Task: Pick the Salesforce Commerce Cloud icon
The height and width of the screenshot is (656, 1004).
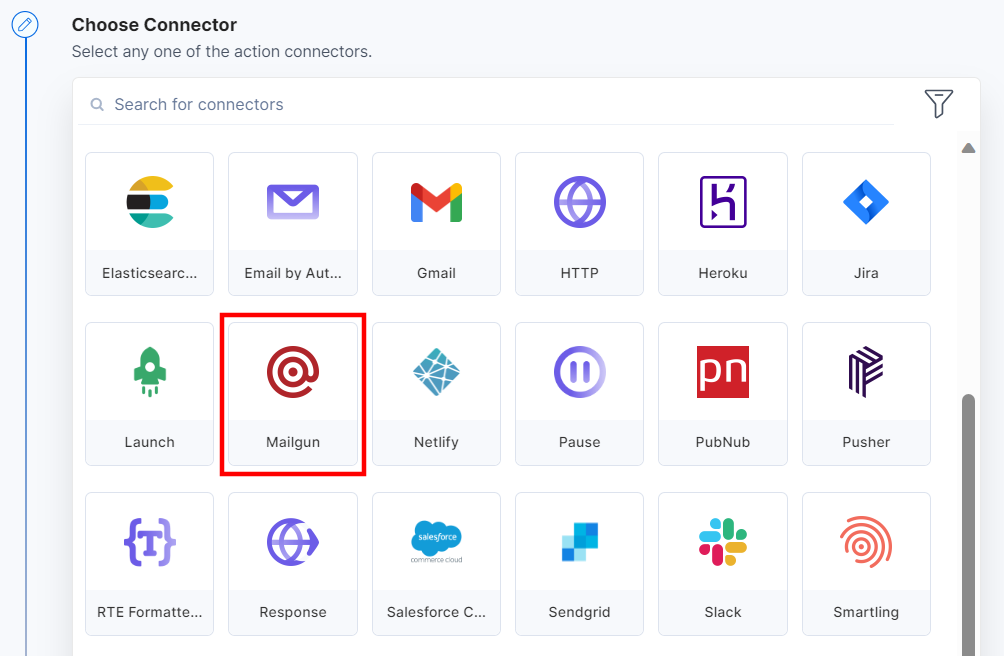Action: point(436,542)
